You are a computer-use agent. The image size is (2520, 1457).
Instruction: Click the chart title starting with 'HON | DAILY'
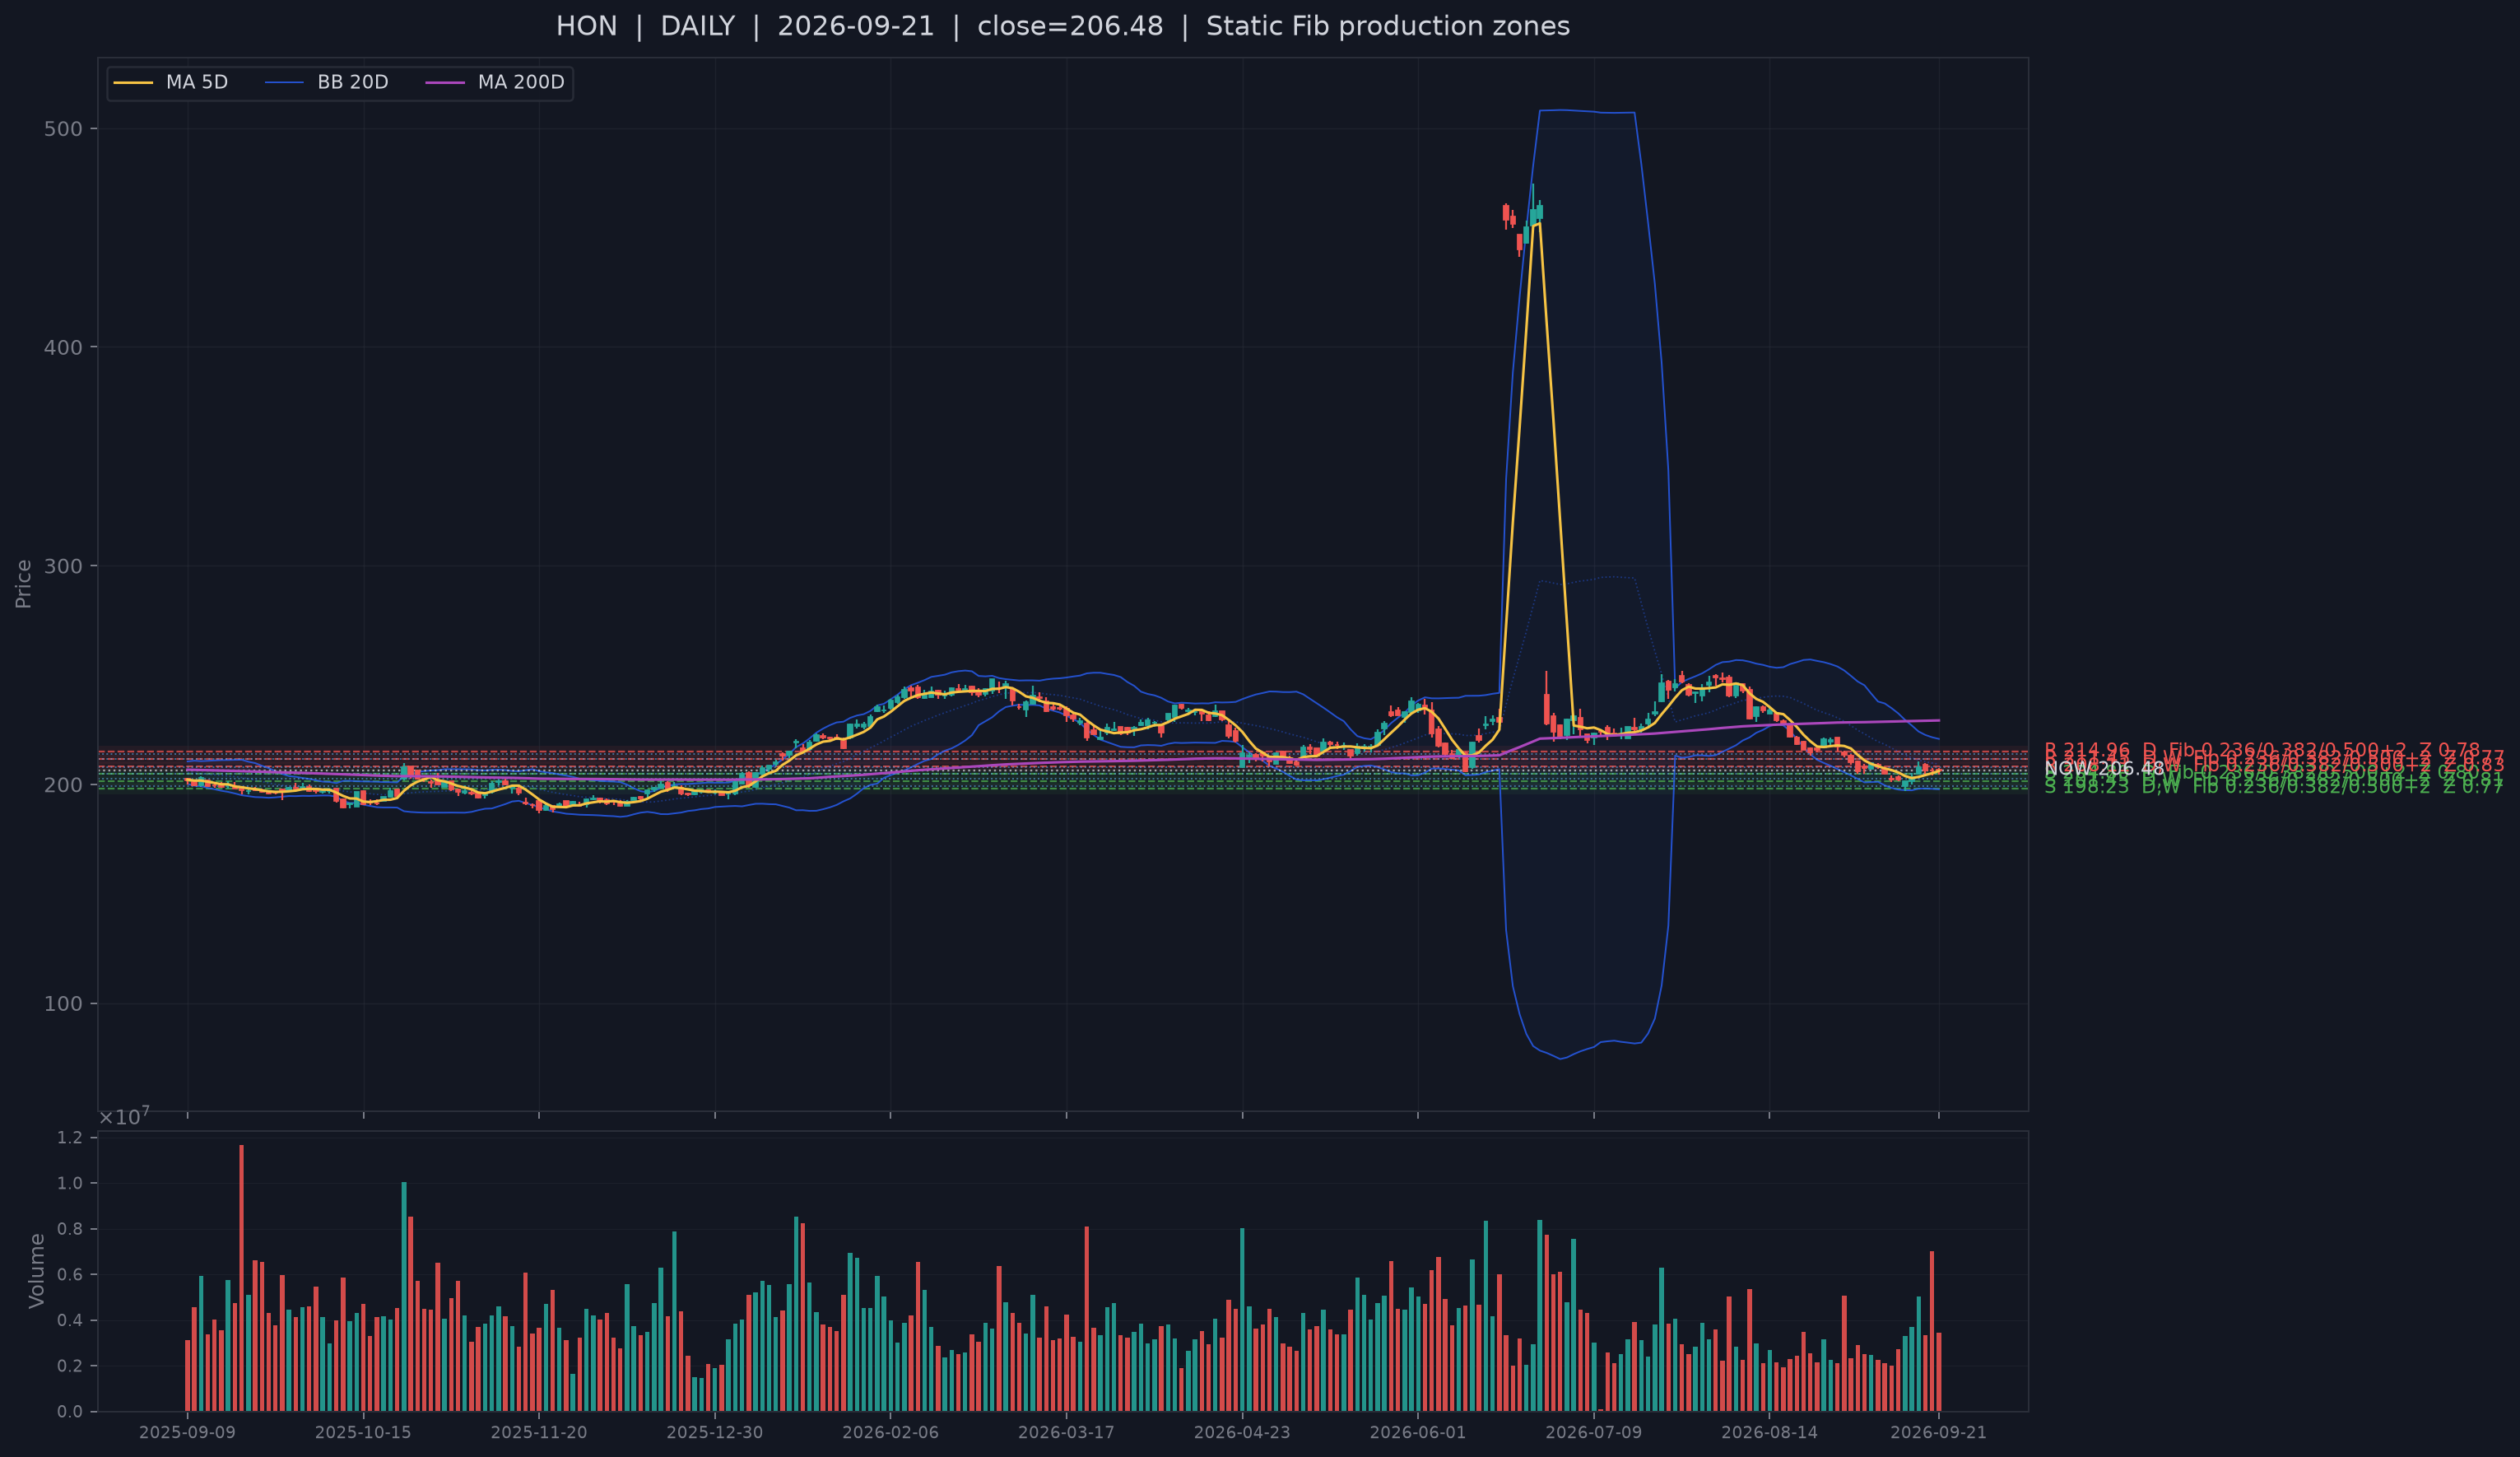coord(1063,26)
